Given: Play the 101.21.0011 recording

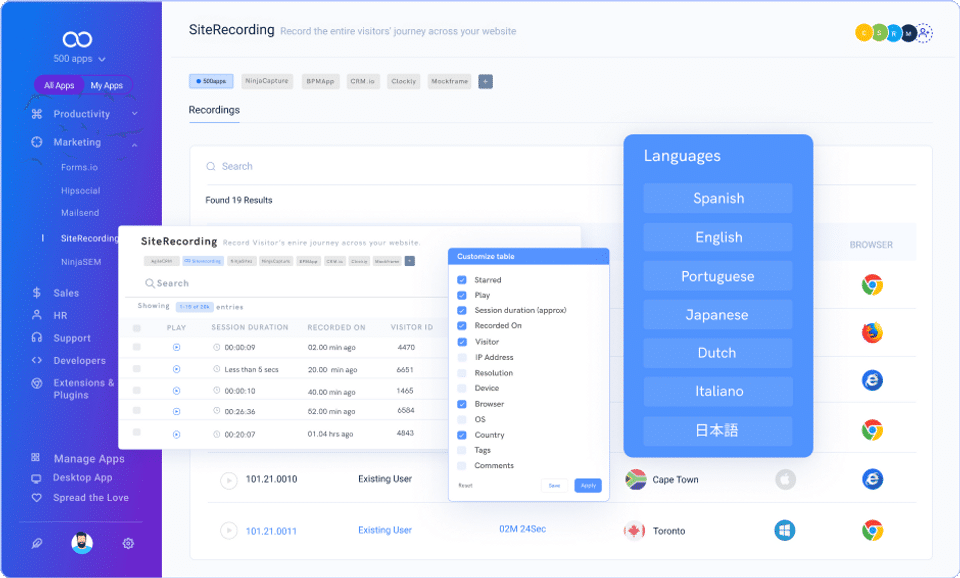Looking at the screenshot, I should click(x=228, y=530).
